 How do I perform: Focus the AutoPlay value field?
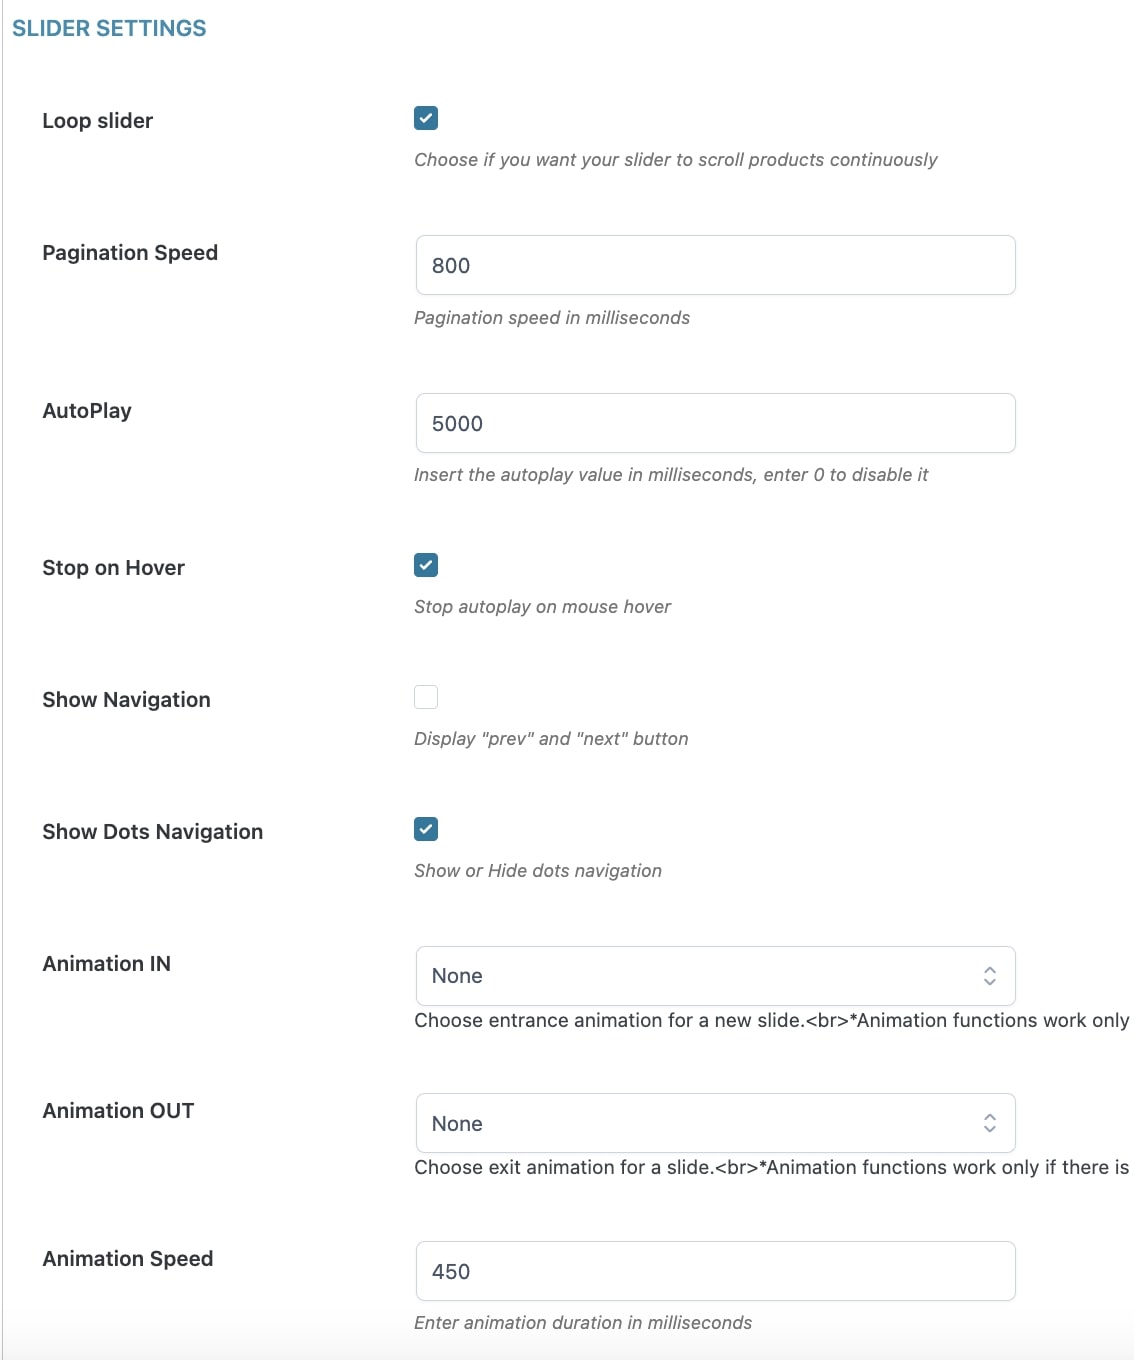[716, 423]
